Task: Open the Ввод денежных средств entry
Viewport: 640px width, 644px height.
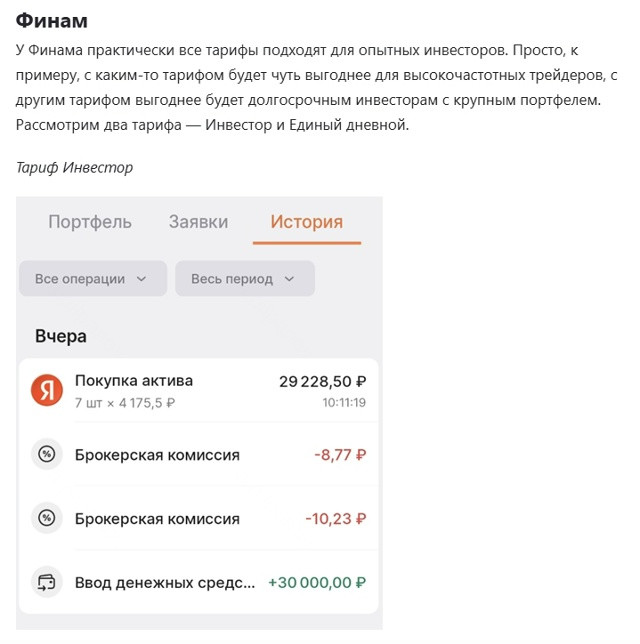Action: click(198, 582)
